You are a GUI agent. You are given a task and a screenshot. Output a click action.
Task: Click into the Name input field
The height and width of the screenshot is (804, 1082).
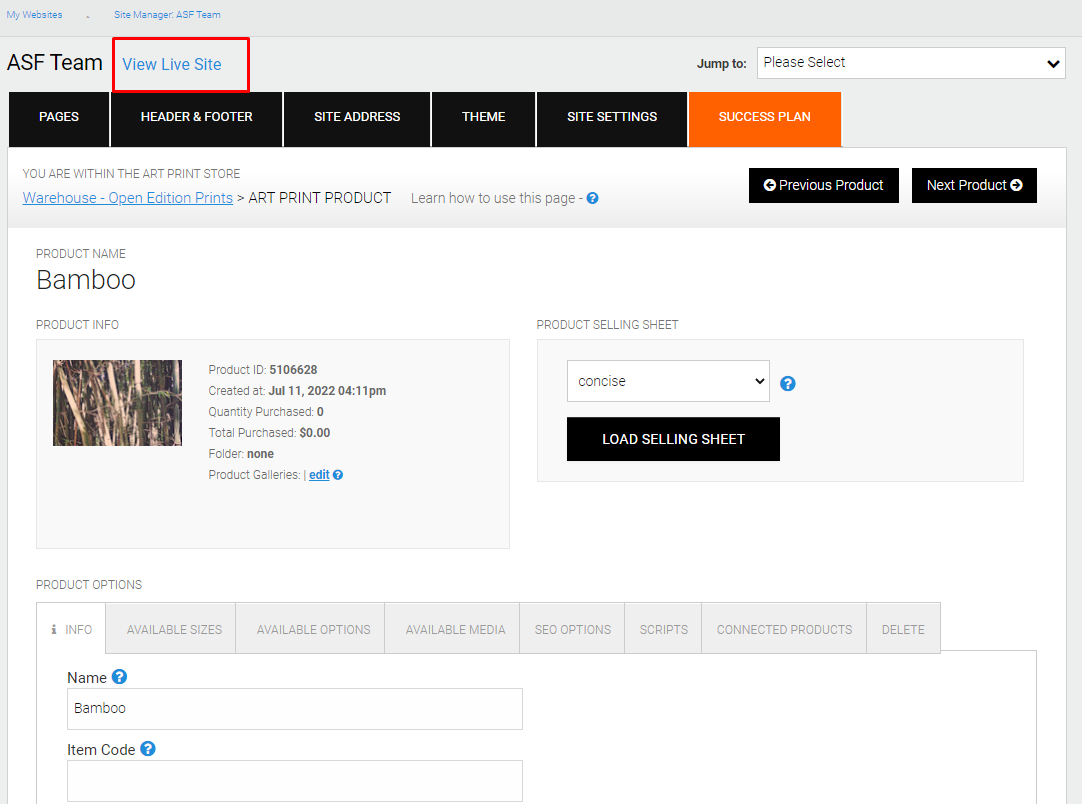click(x=295, y=709)
